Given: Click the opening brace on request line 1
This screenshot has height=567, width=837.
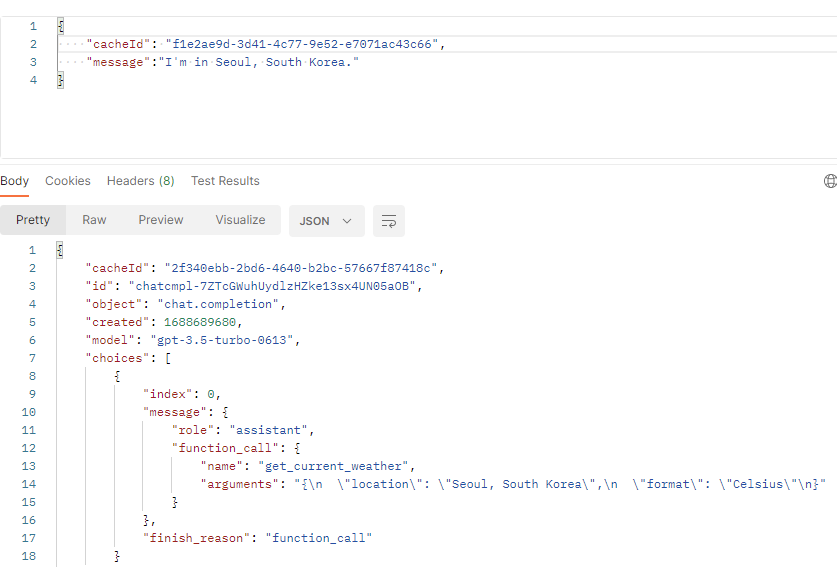Looking at the screenshot, I should pos(61,26).
